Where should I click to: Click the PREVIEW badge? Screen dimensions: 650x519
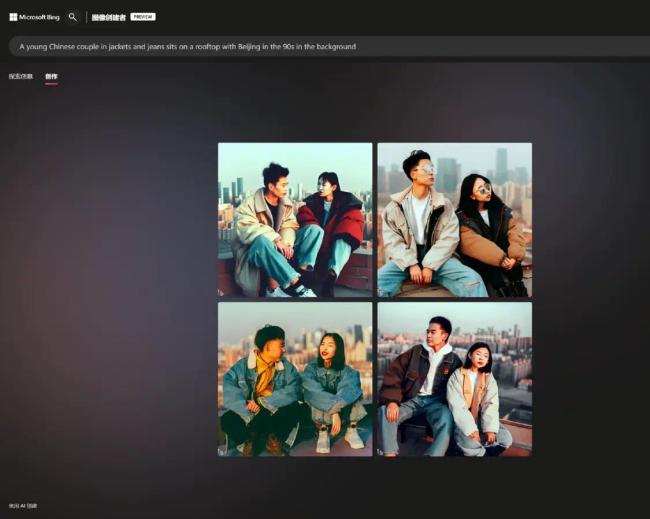[x=143, y=17]
